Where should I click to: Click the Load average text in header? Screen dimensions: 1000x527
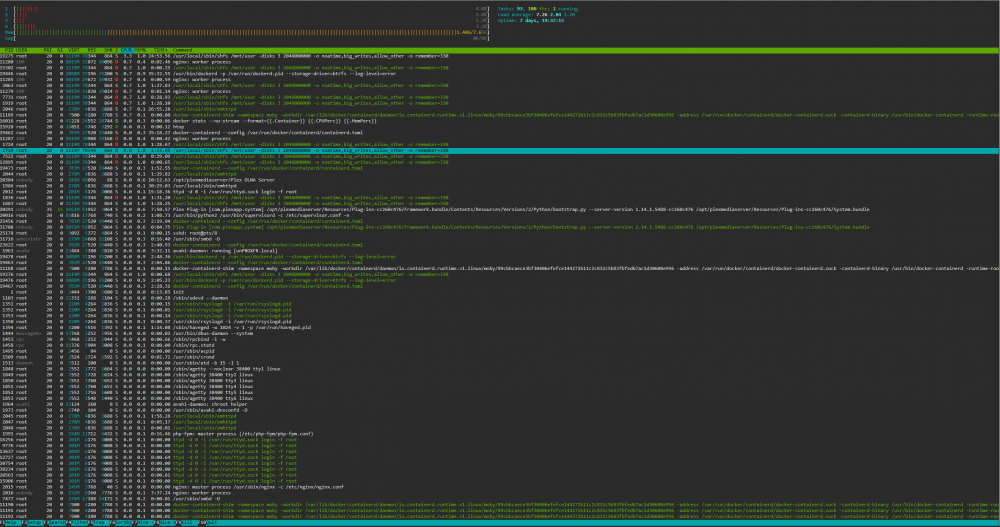pyautogui.click(x=536, y=15)
